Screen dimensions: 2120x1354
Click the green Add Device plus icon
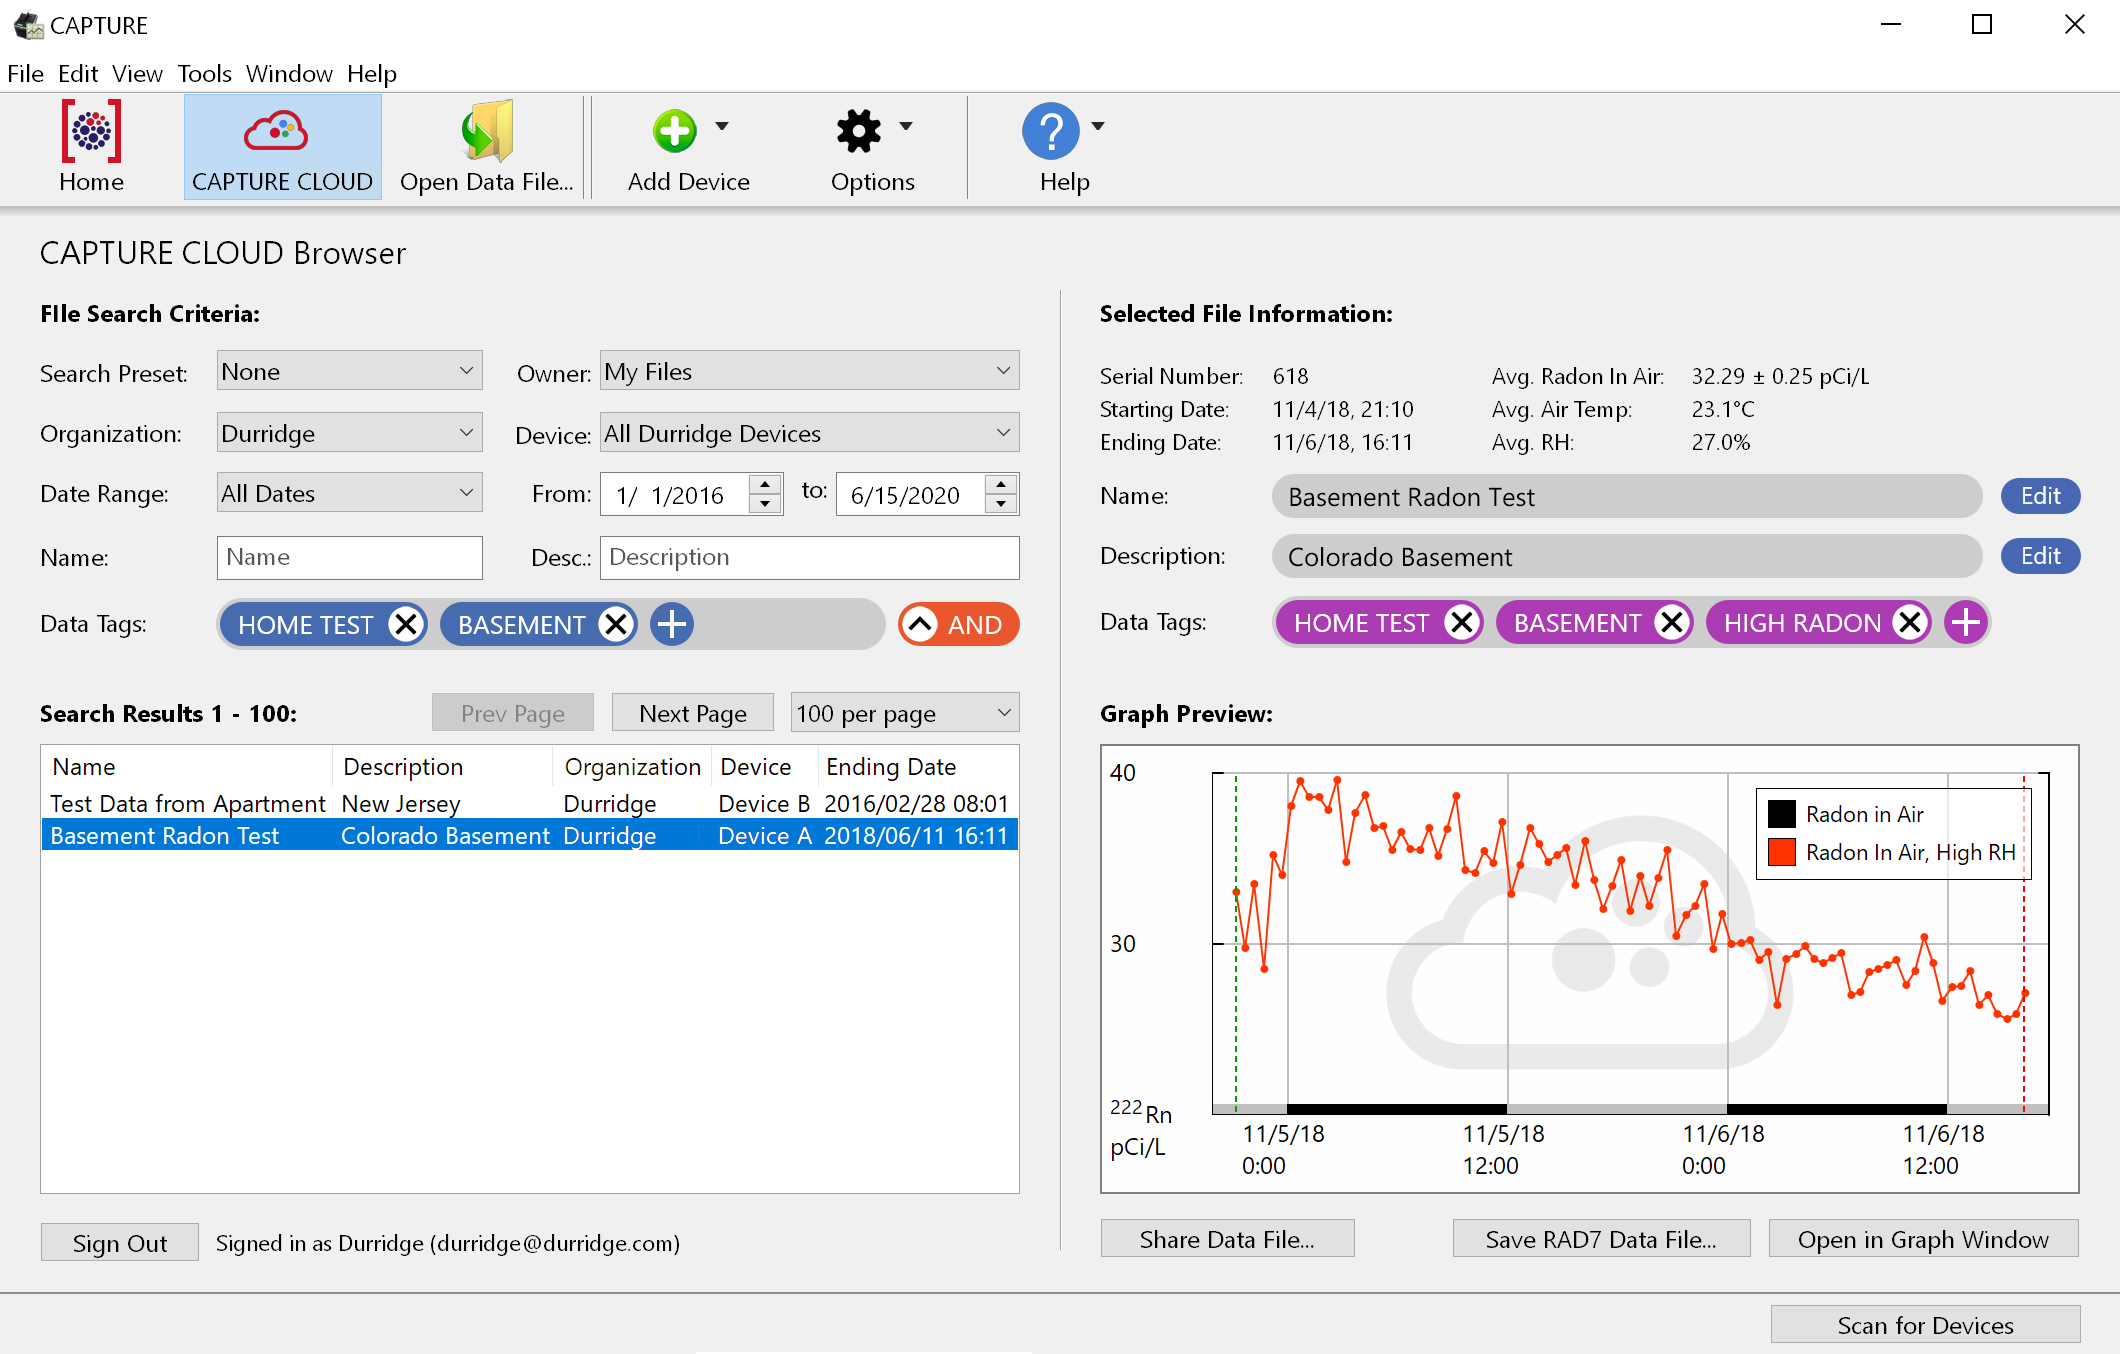(x=675, y=131)
